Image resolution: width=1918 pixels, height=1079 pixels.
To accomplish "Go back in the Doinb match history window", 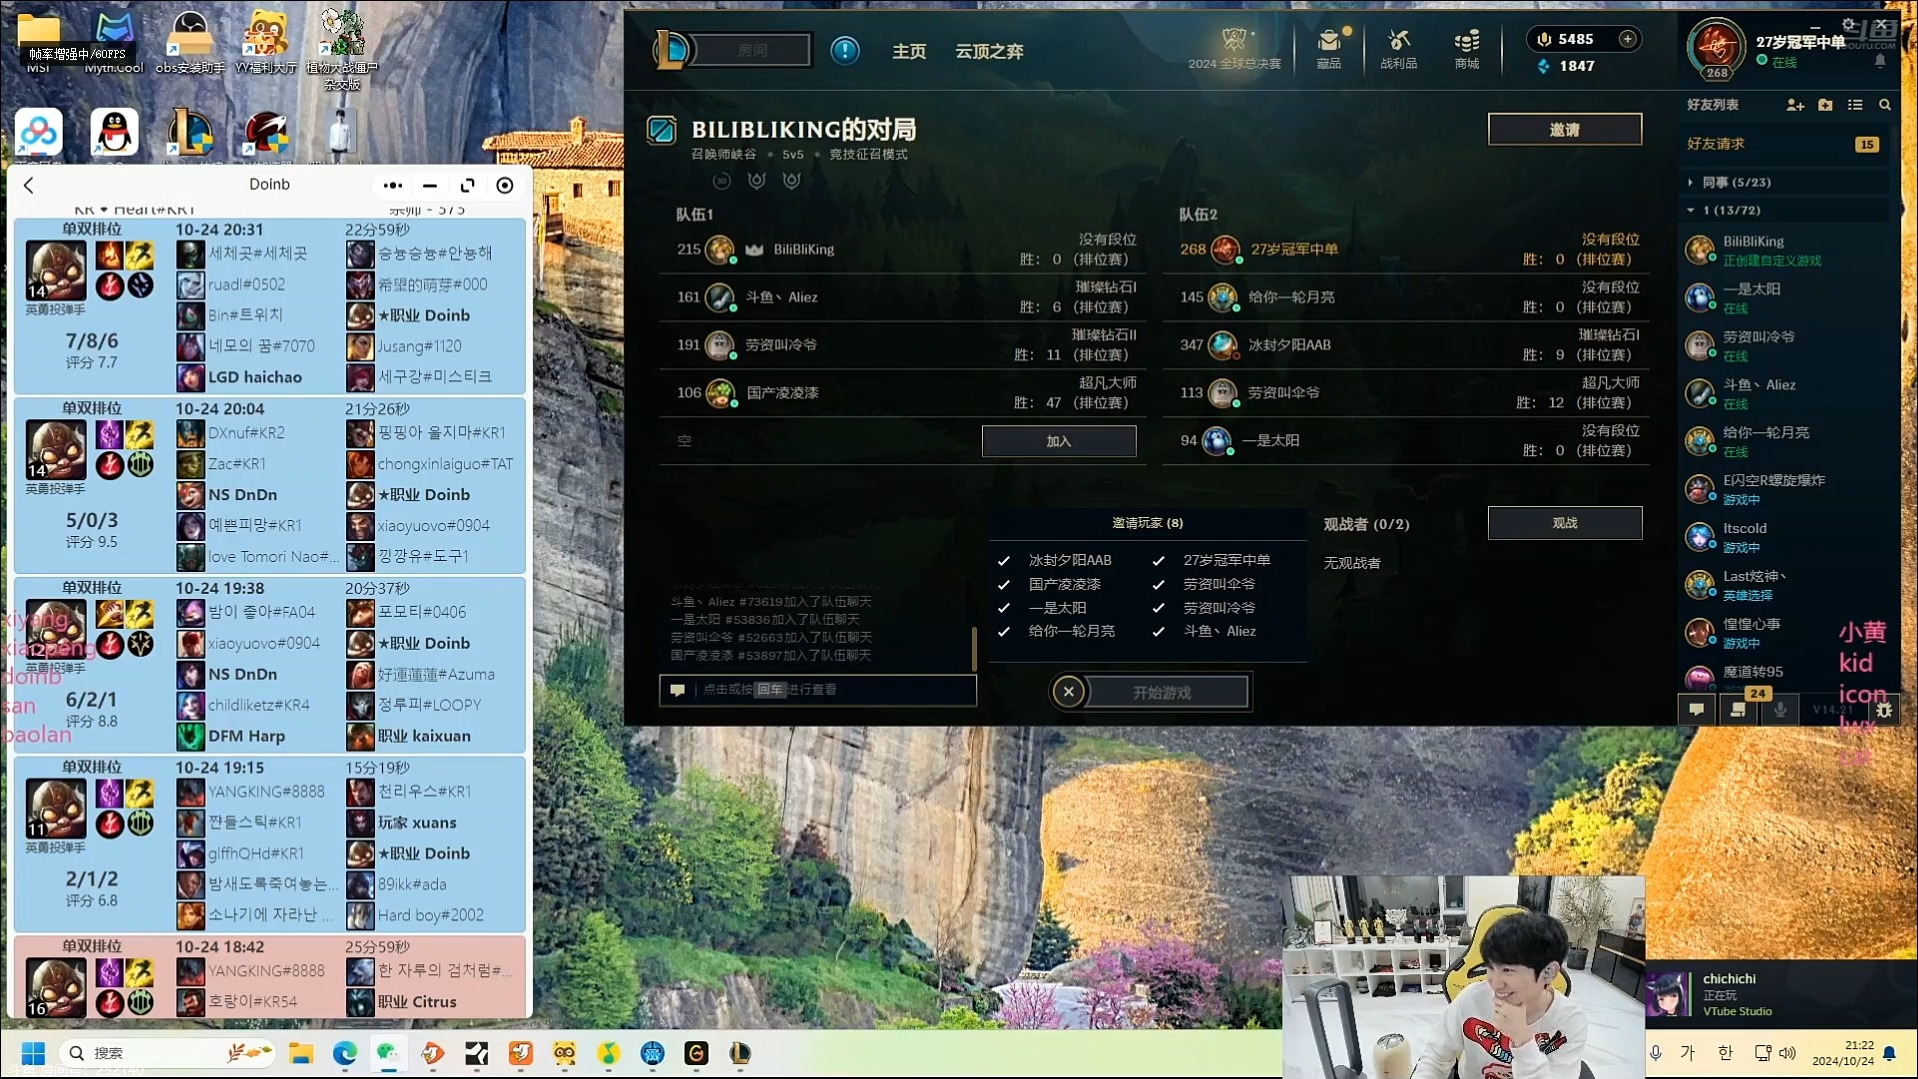I will coord(29,185).
